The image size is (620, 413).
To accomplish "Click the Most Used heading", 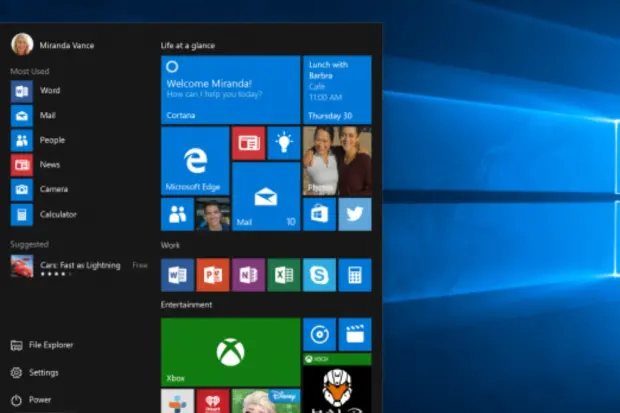I will point(30,71).
